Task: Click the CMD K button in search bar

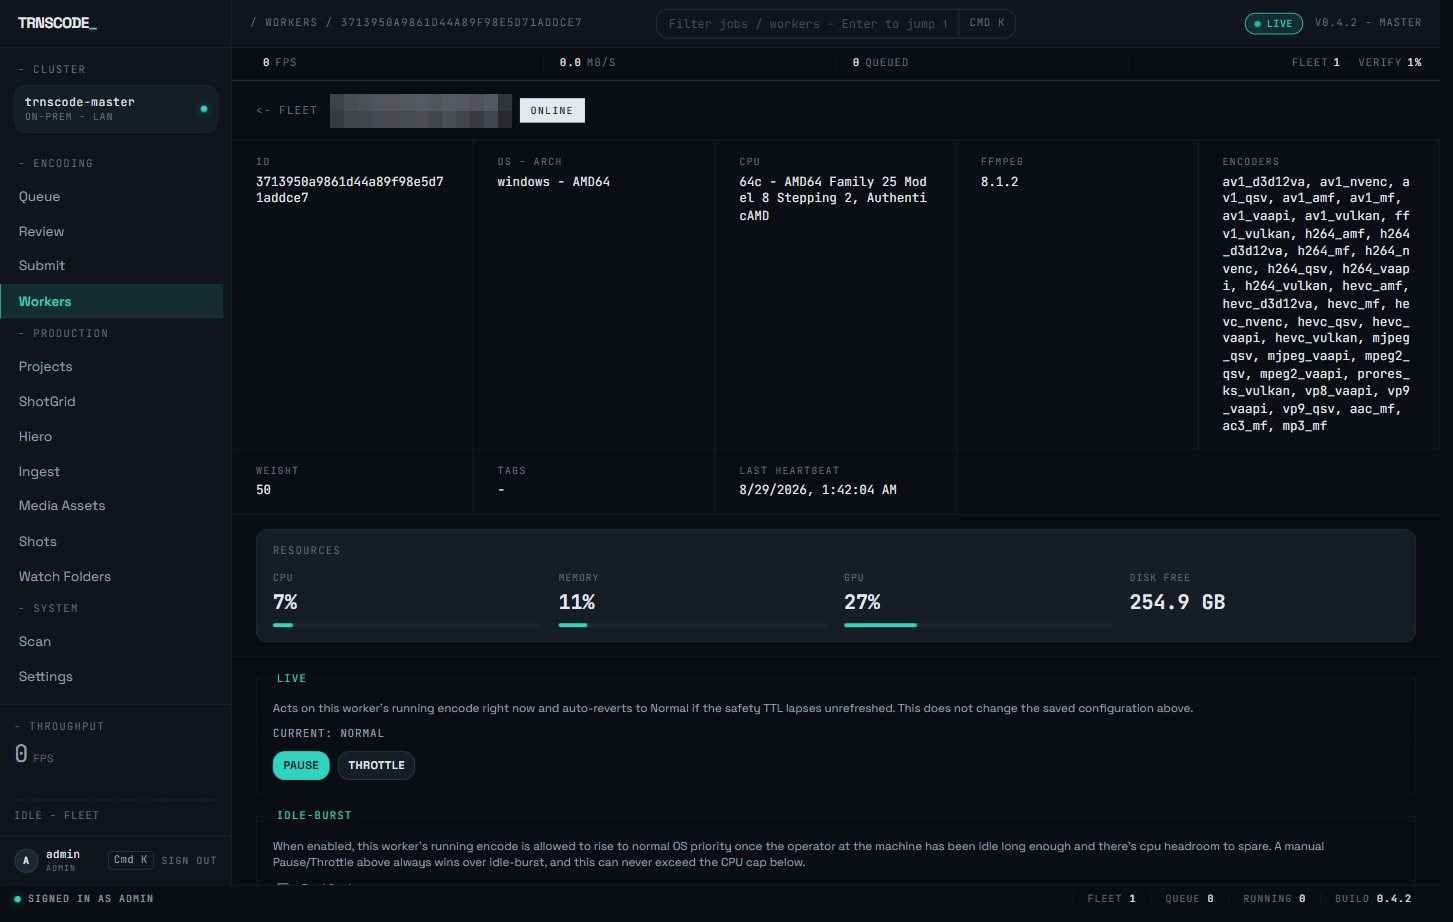Action: 987,23
